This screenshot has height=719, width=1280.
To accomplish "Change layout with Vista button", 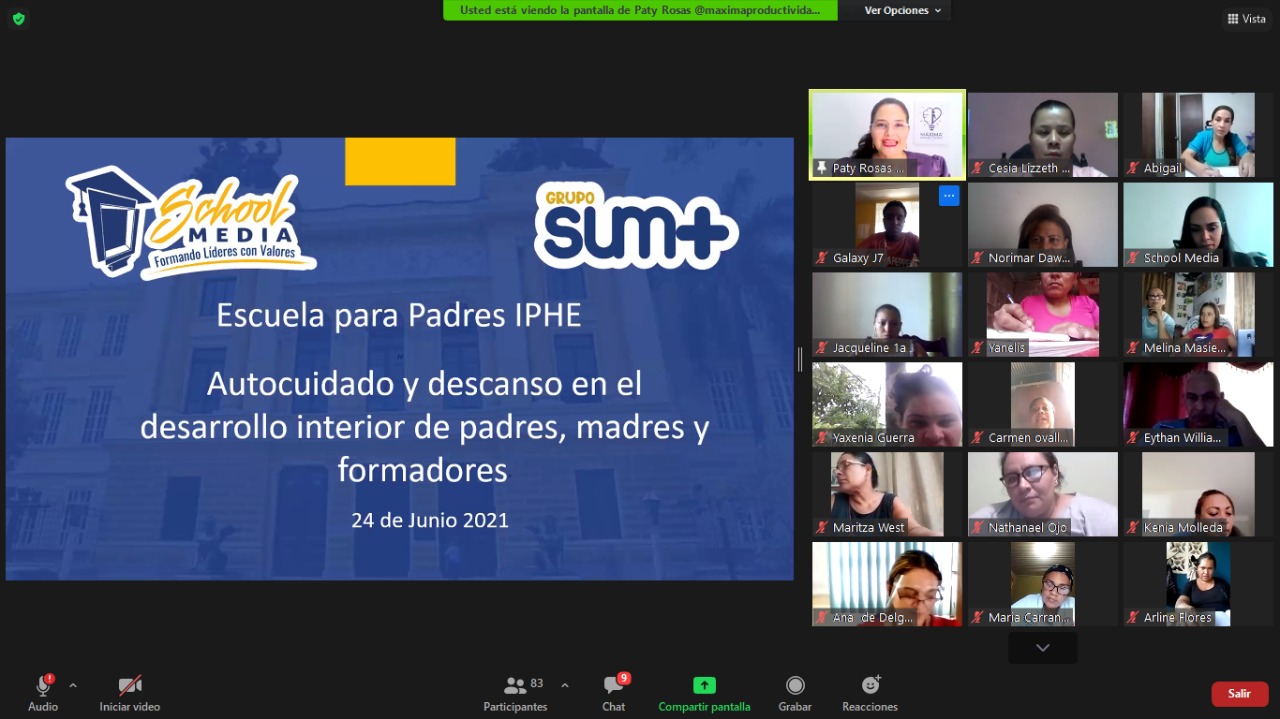I will [1246, 19].
